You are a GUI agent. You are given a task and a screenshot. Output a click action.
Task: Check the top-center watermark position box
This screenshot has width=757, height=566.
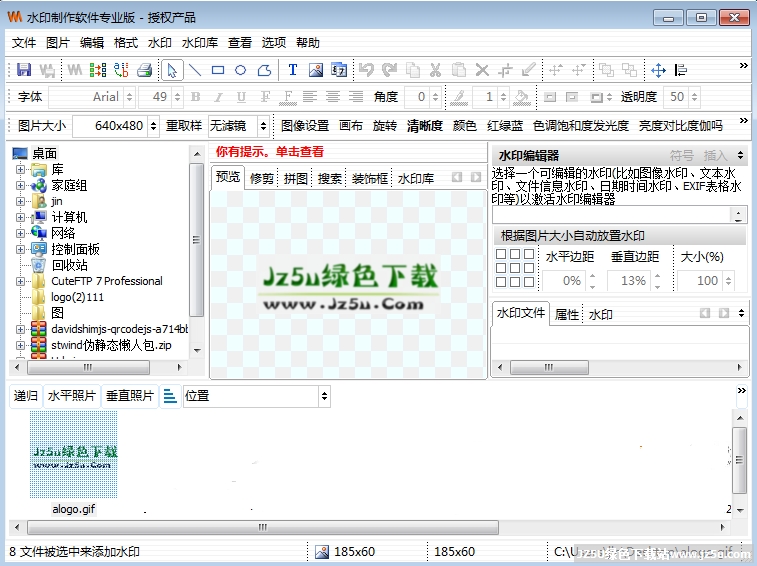pyautogui.click(x=515, y=254)
